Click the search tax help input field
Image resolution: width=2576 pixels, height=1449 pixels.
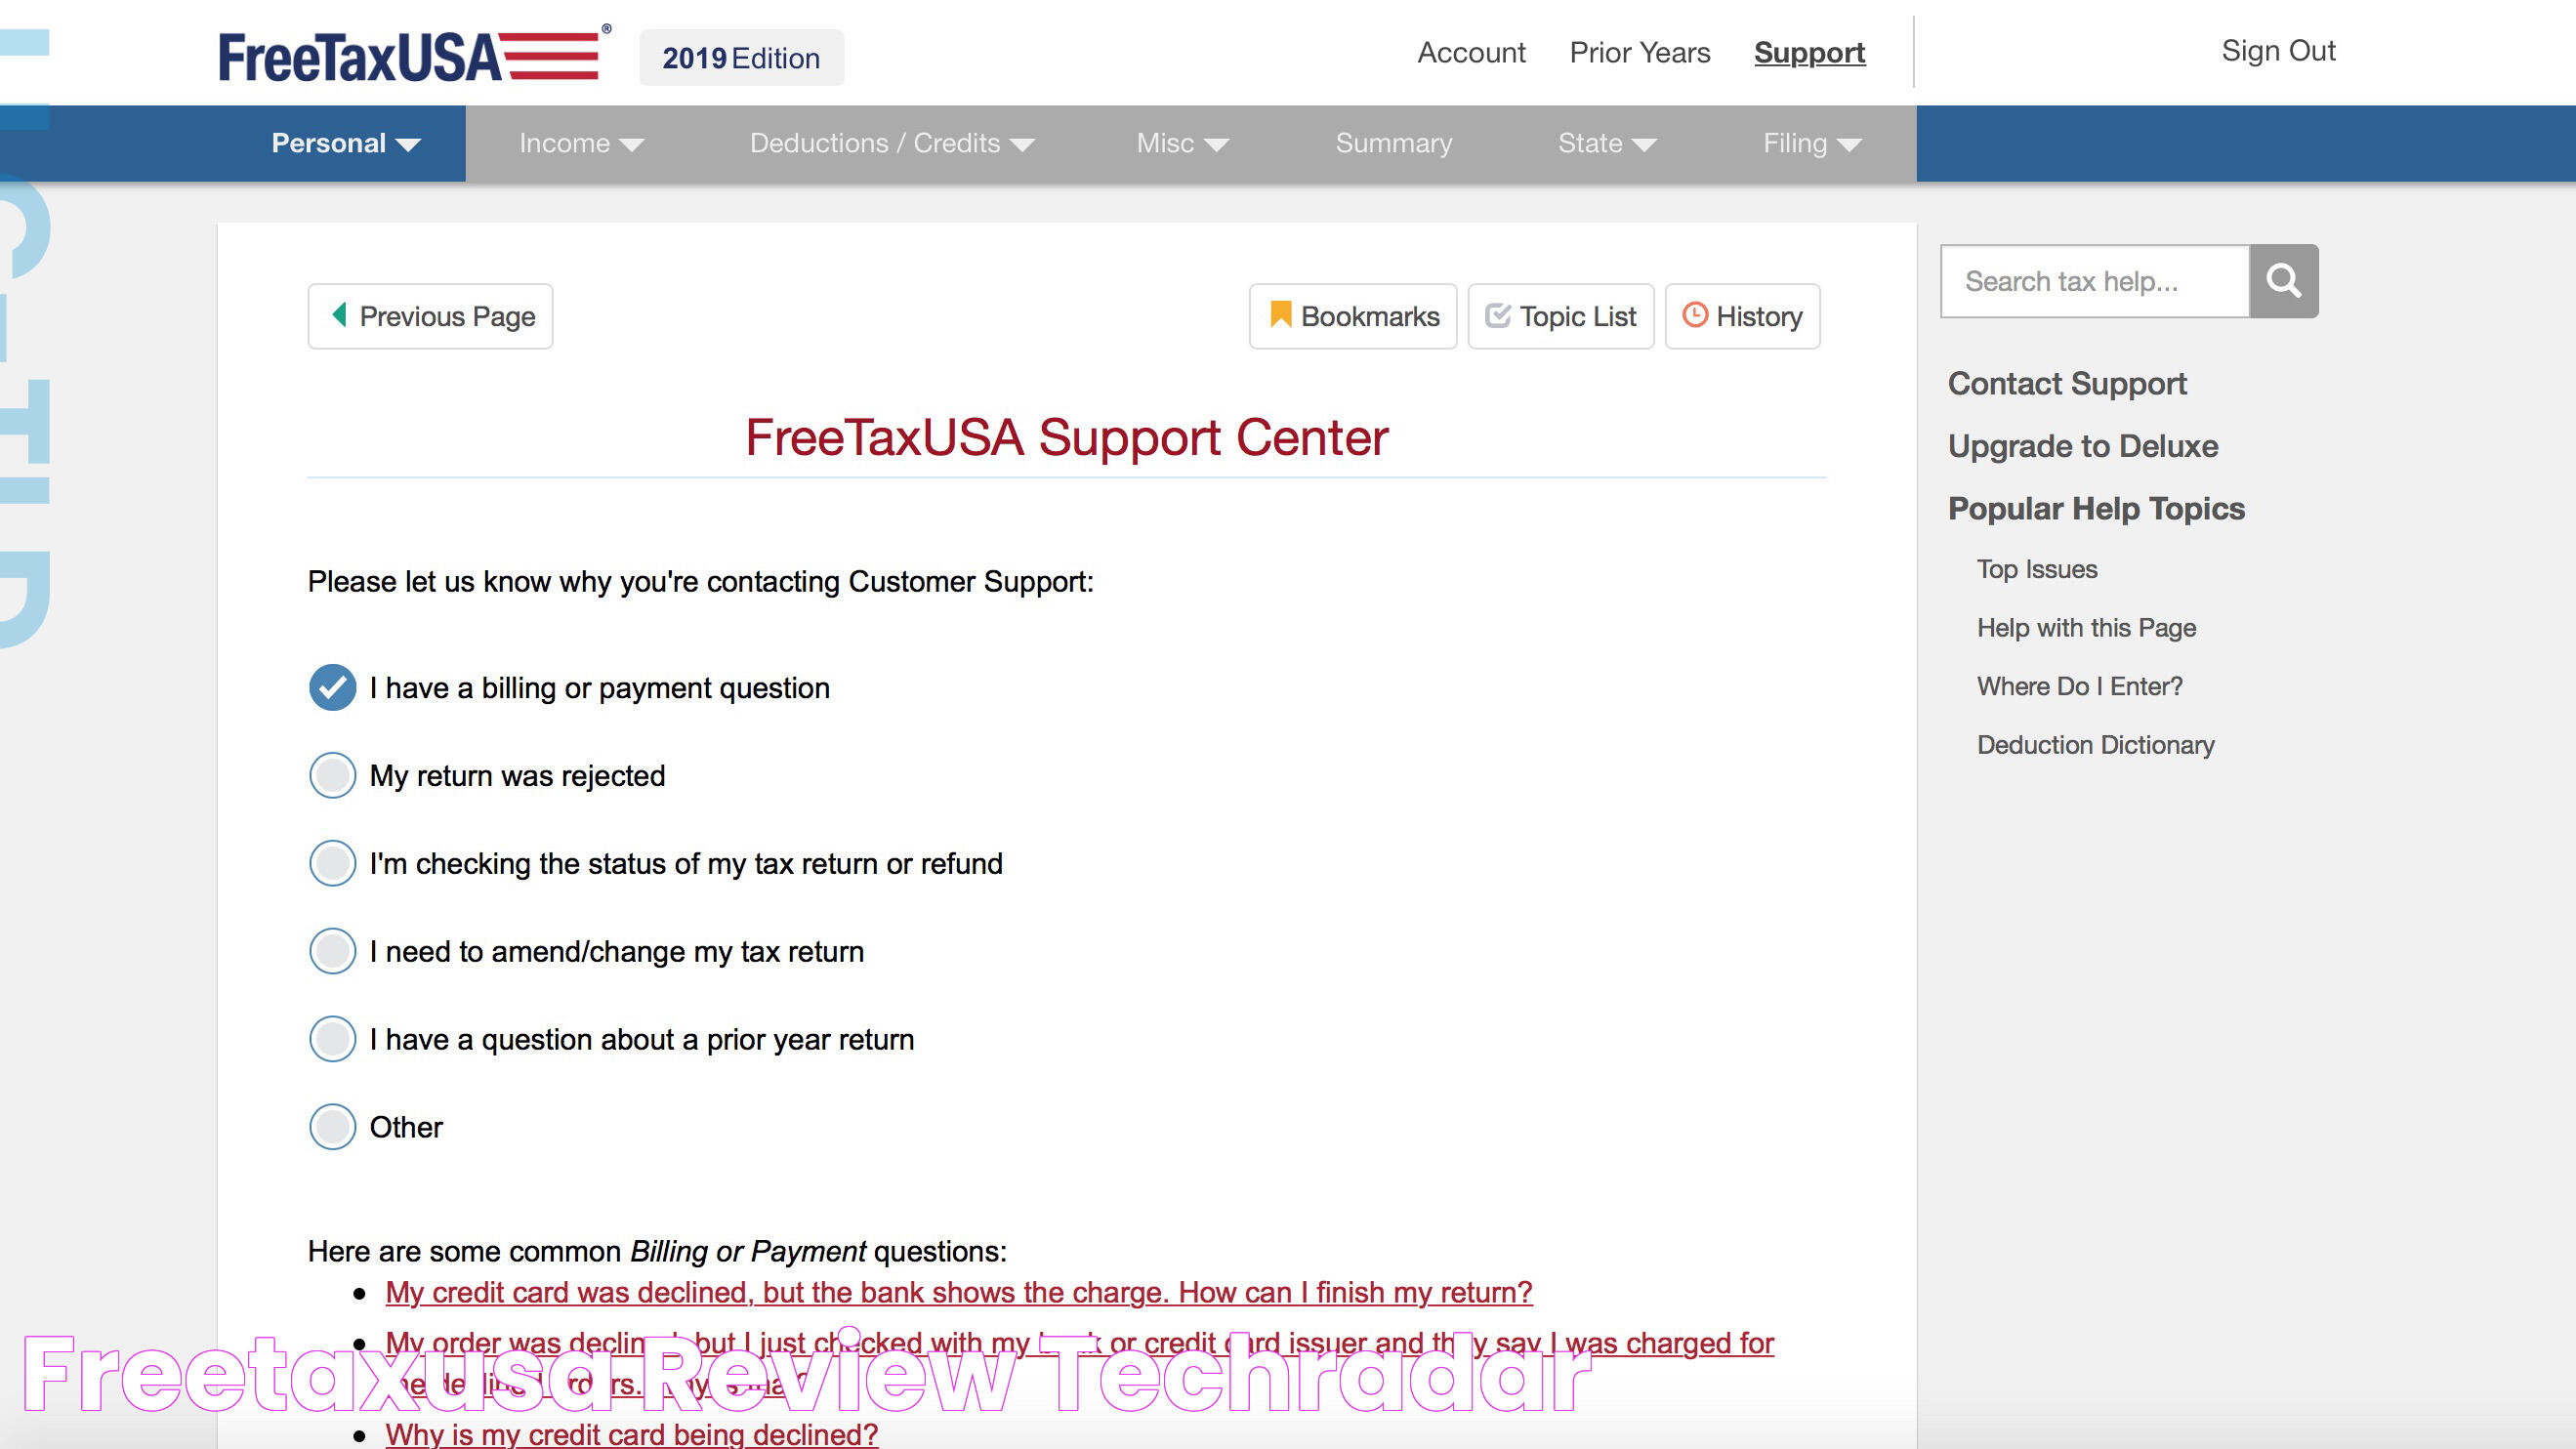[x=2095, y=279]
